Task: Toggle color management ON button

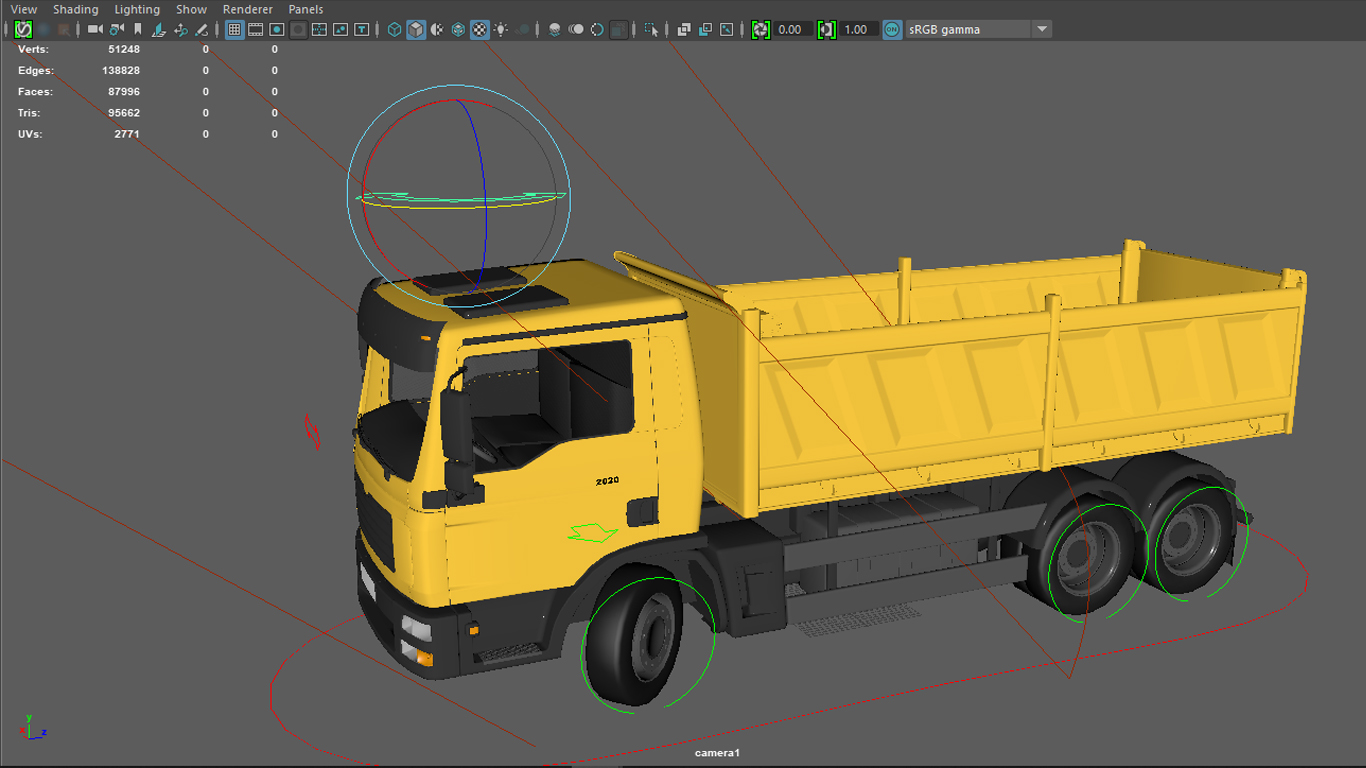Action: point(892,30)
